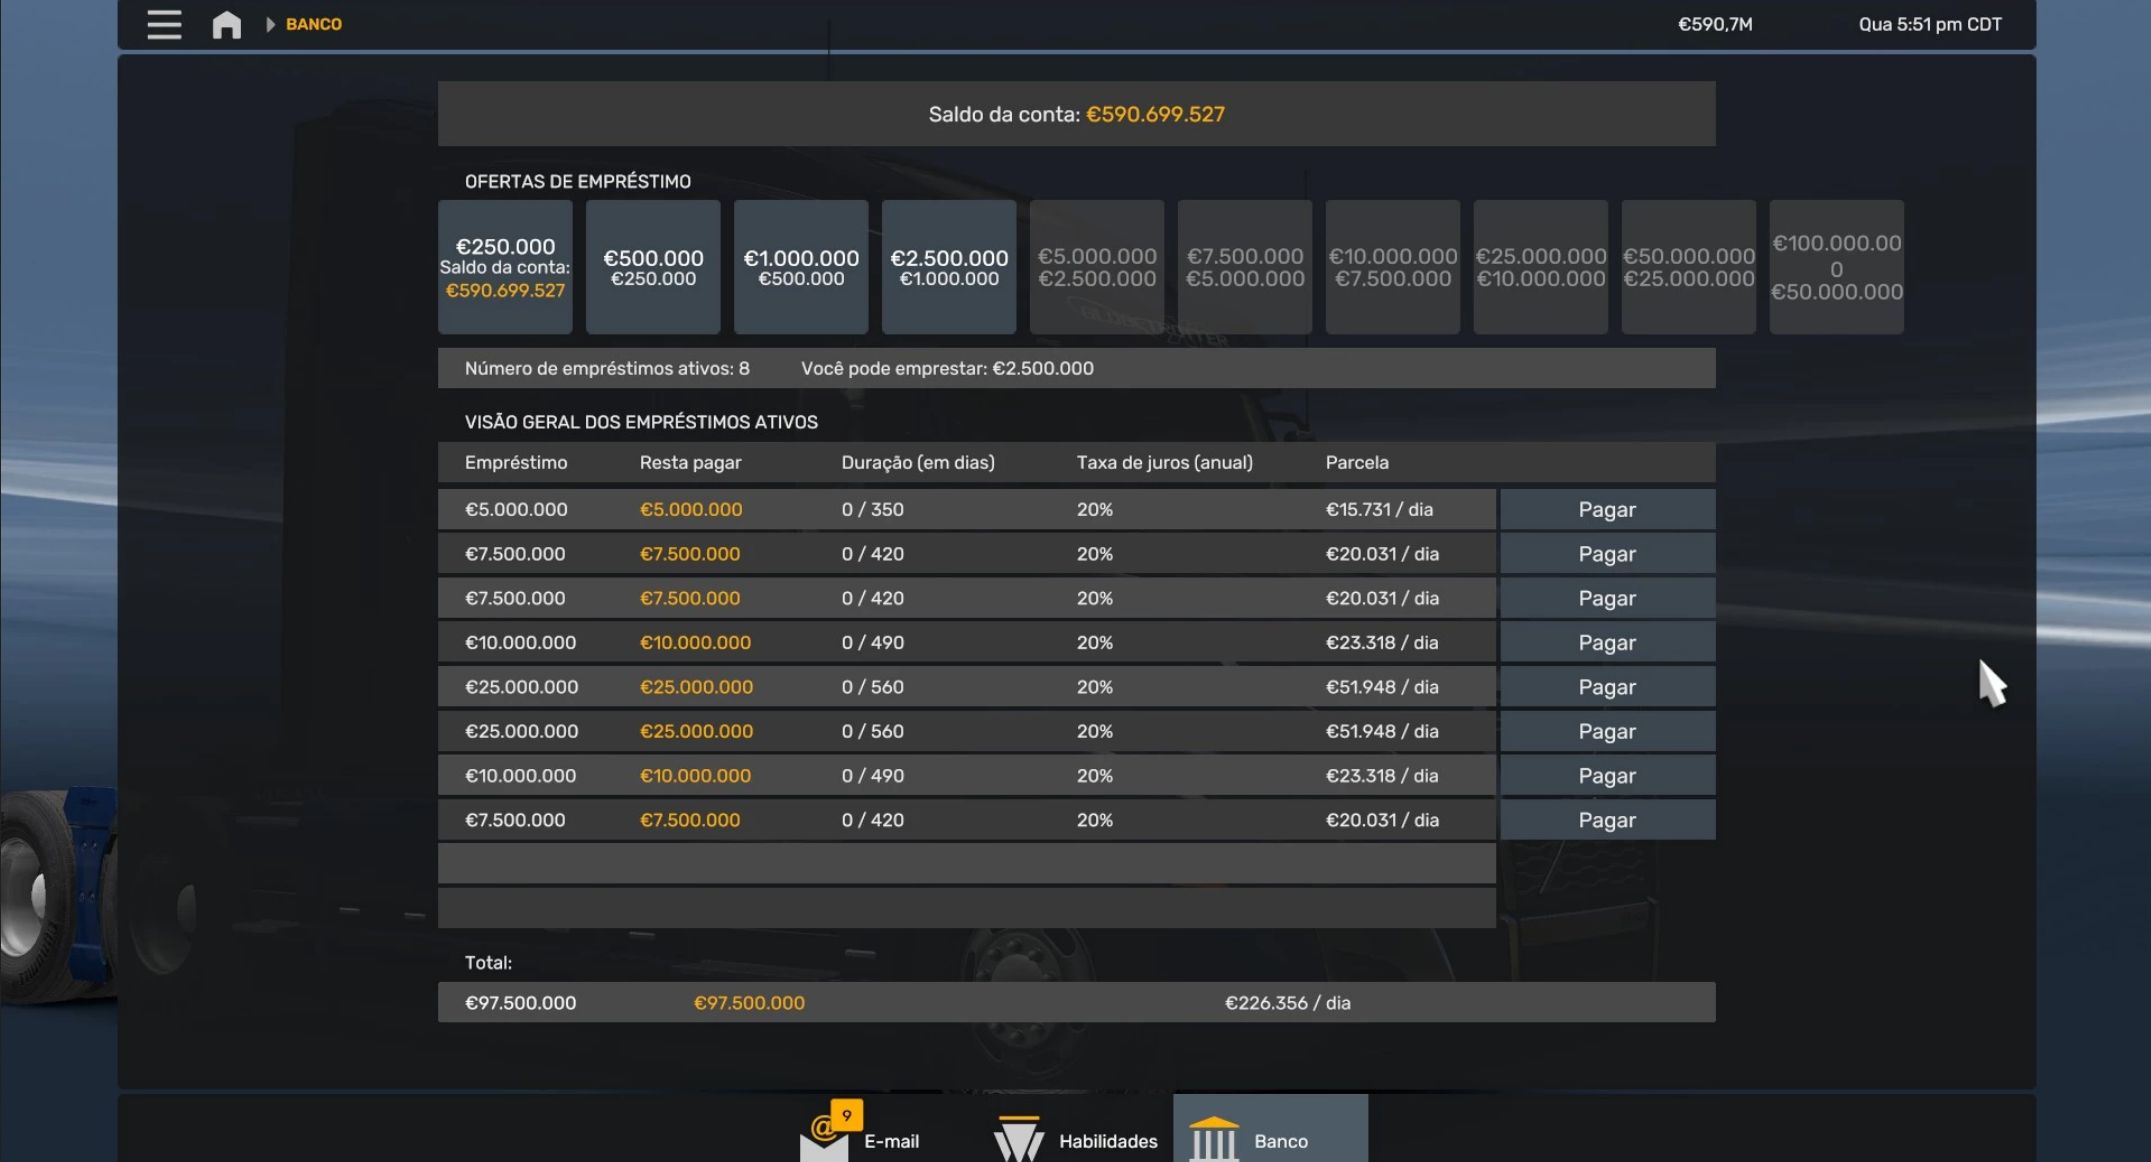The image size is (2151, 1162).
Task: Click the Habilidades skills icon
Action: pyautogui.click(x=1018, y=1139)
